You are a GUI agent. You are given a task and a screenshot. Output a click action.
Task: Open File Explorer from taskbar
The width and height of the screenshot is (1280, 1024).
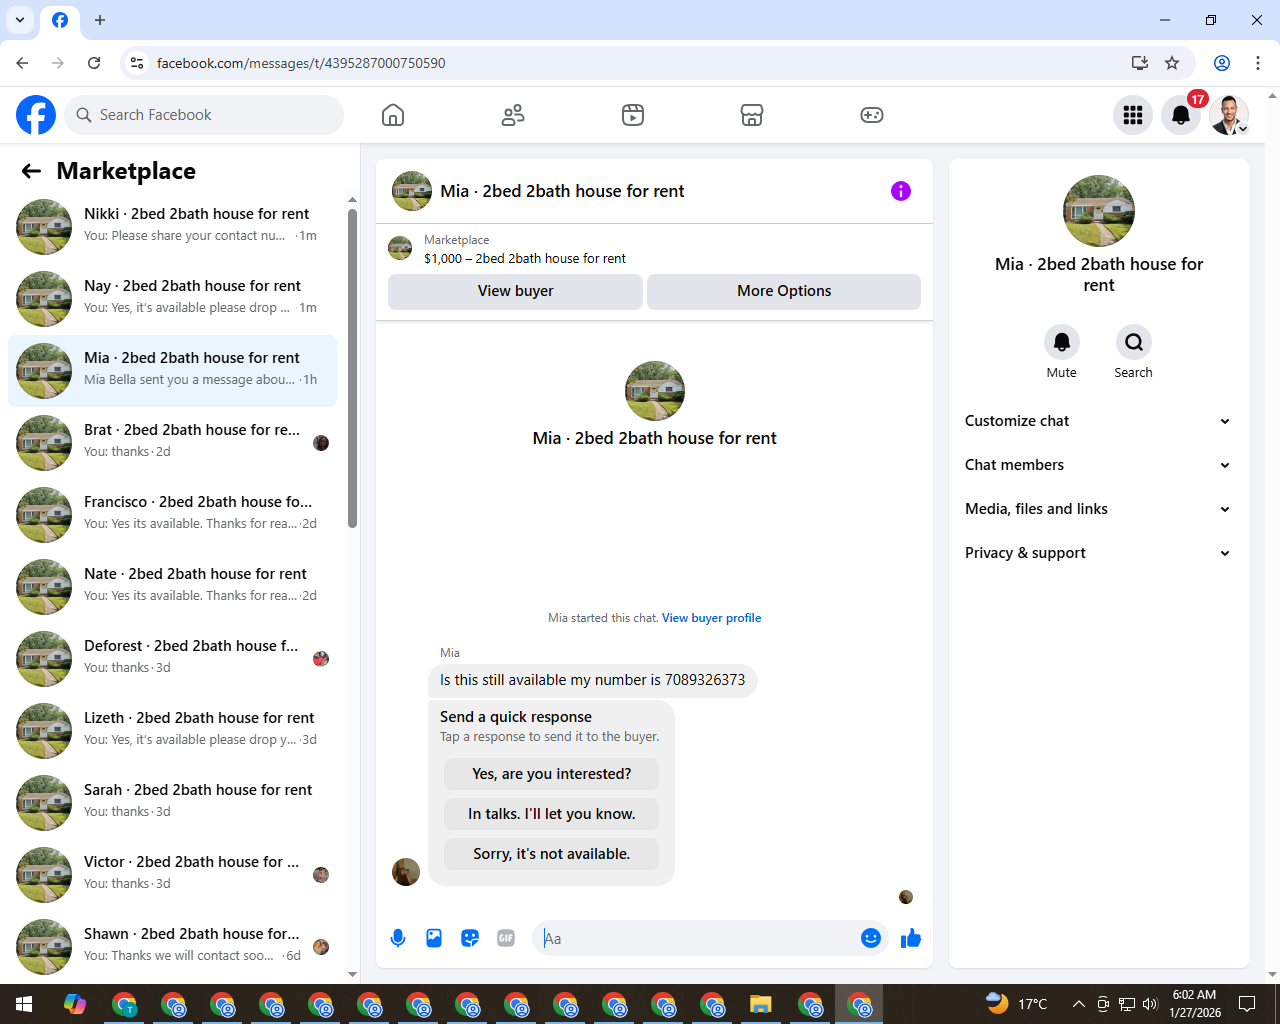[x=761, y=1004]
